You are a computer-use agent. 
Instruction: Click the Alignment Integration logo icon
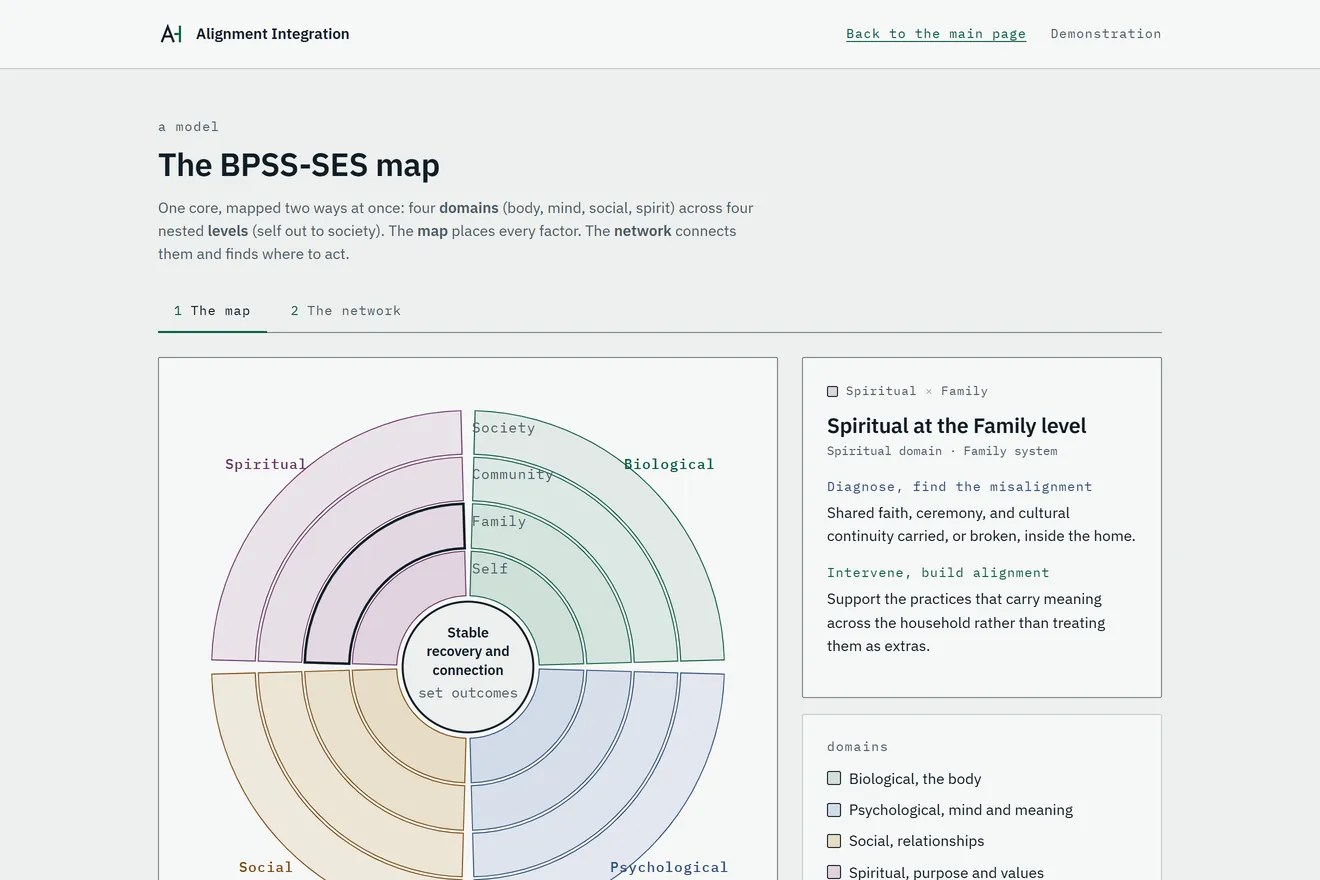[171, 34]
